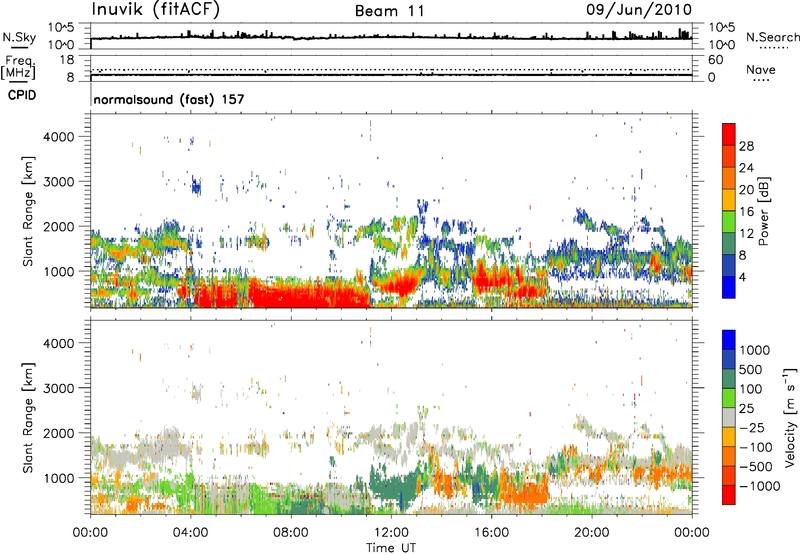Click the plot title 'Inuvik (fitACF)'
This screenshot has width=800, height=554.
coord(156,10)
